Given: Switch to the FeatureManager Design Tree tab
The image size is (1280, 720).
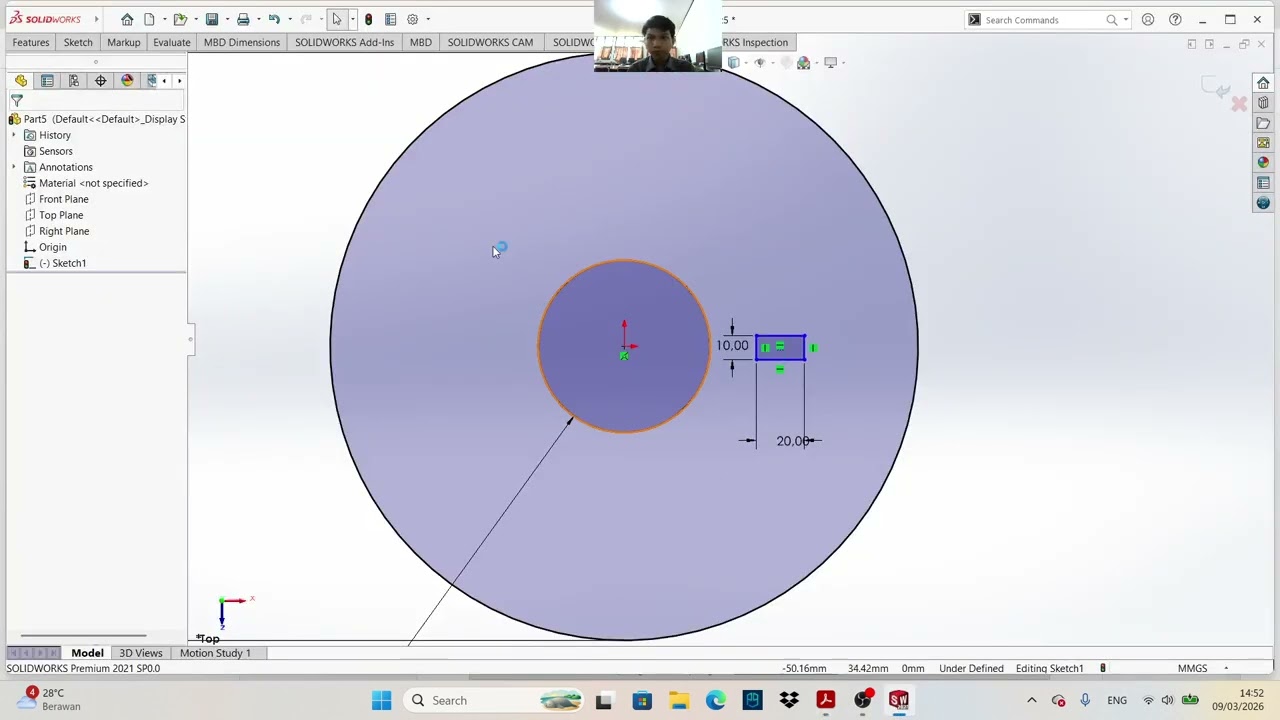Looking at the screenshot, I should pos(21,81).
